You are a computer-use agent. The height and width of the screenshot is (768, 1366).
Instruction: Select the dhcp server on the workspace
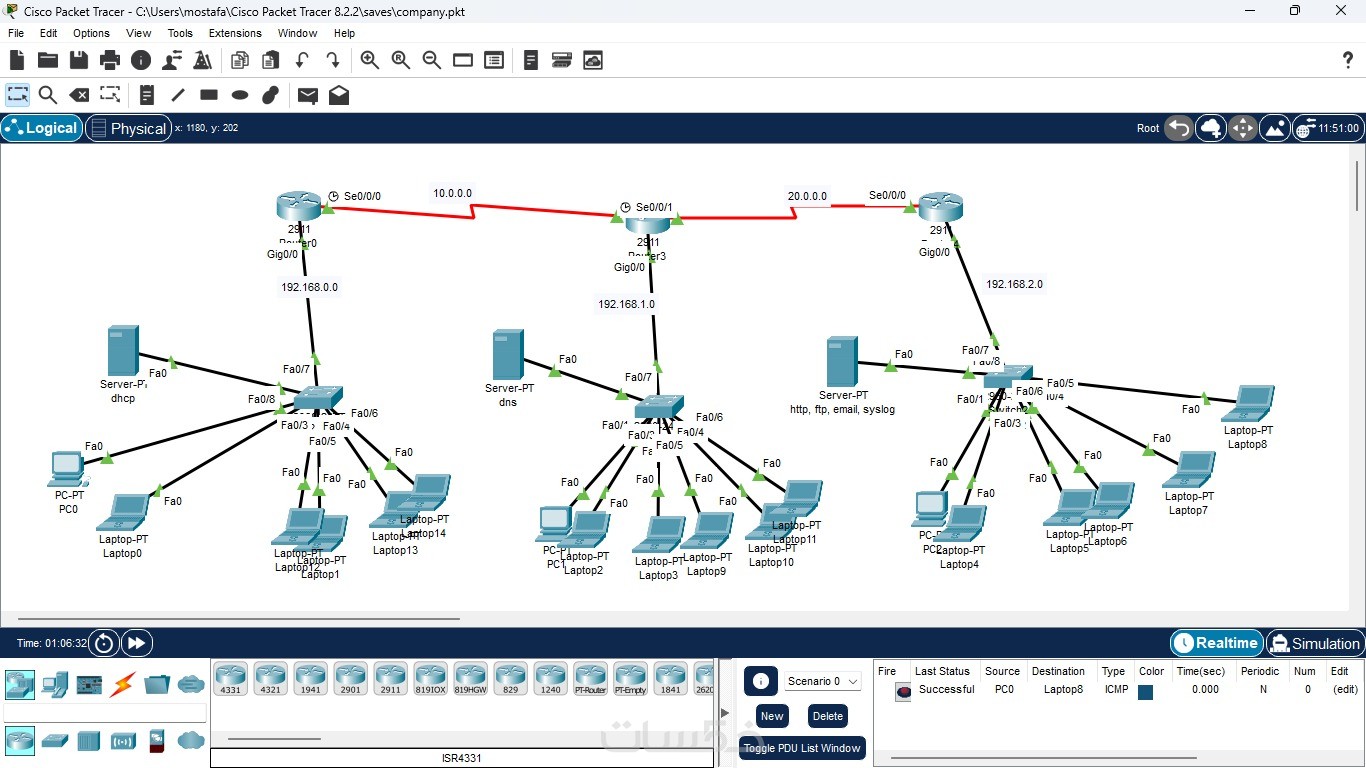coord(123,351)
